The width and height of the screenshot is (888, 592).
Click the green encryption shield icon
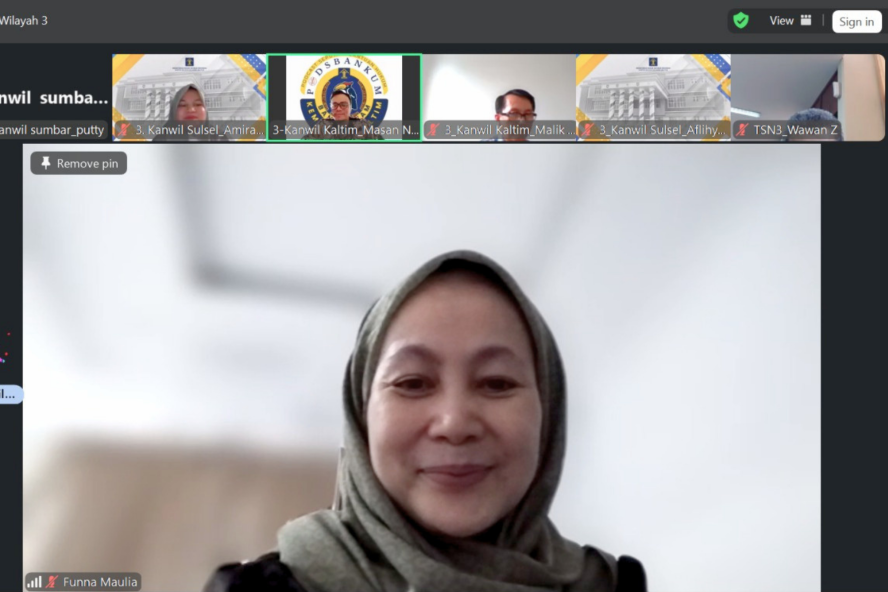[x=740, y=21]
